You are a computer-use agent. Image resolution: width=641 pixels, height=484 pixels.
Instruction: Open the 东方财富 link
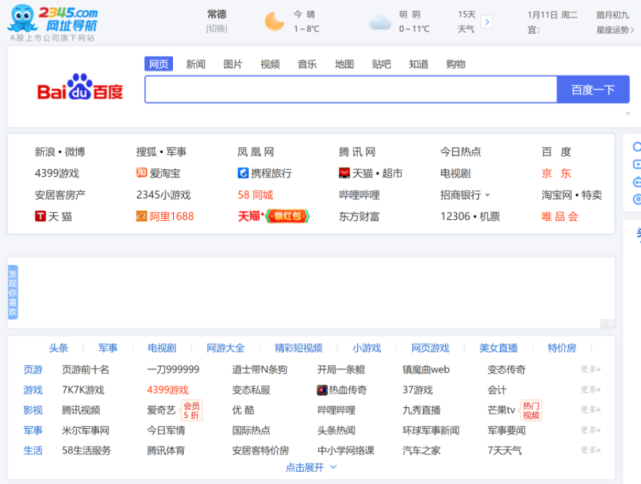(x=359, y=216)
